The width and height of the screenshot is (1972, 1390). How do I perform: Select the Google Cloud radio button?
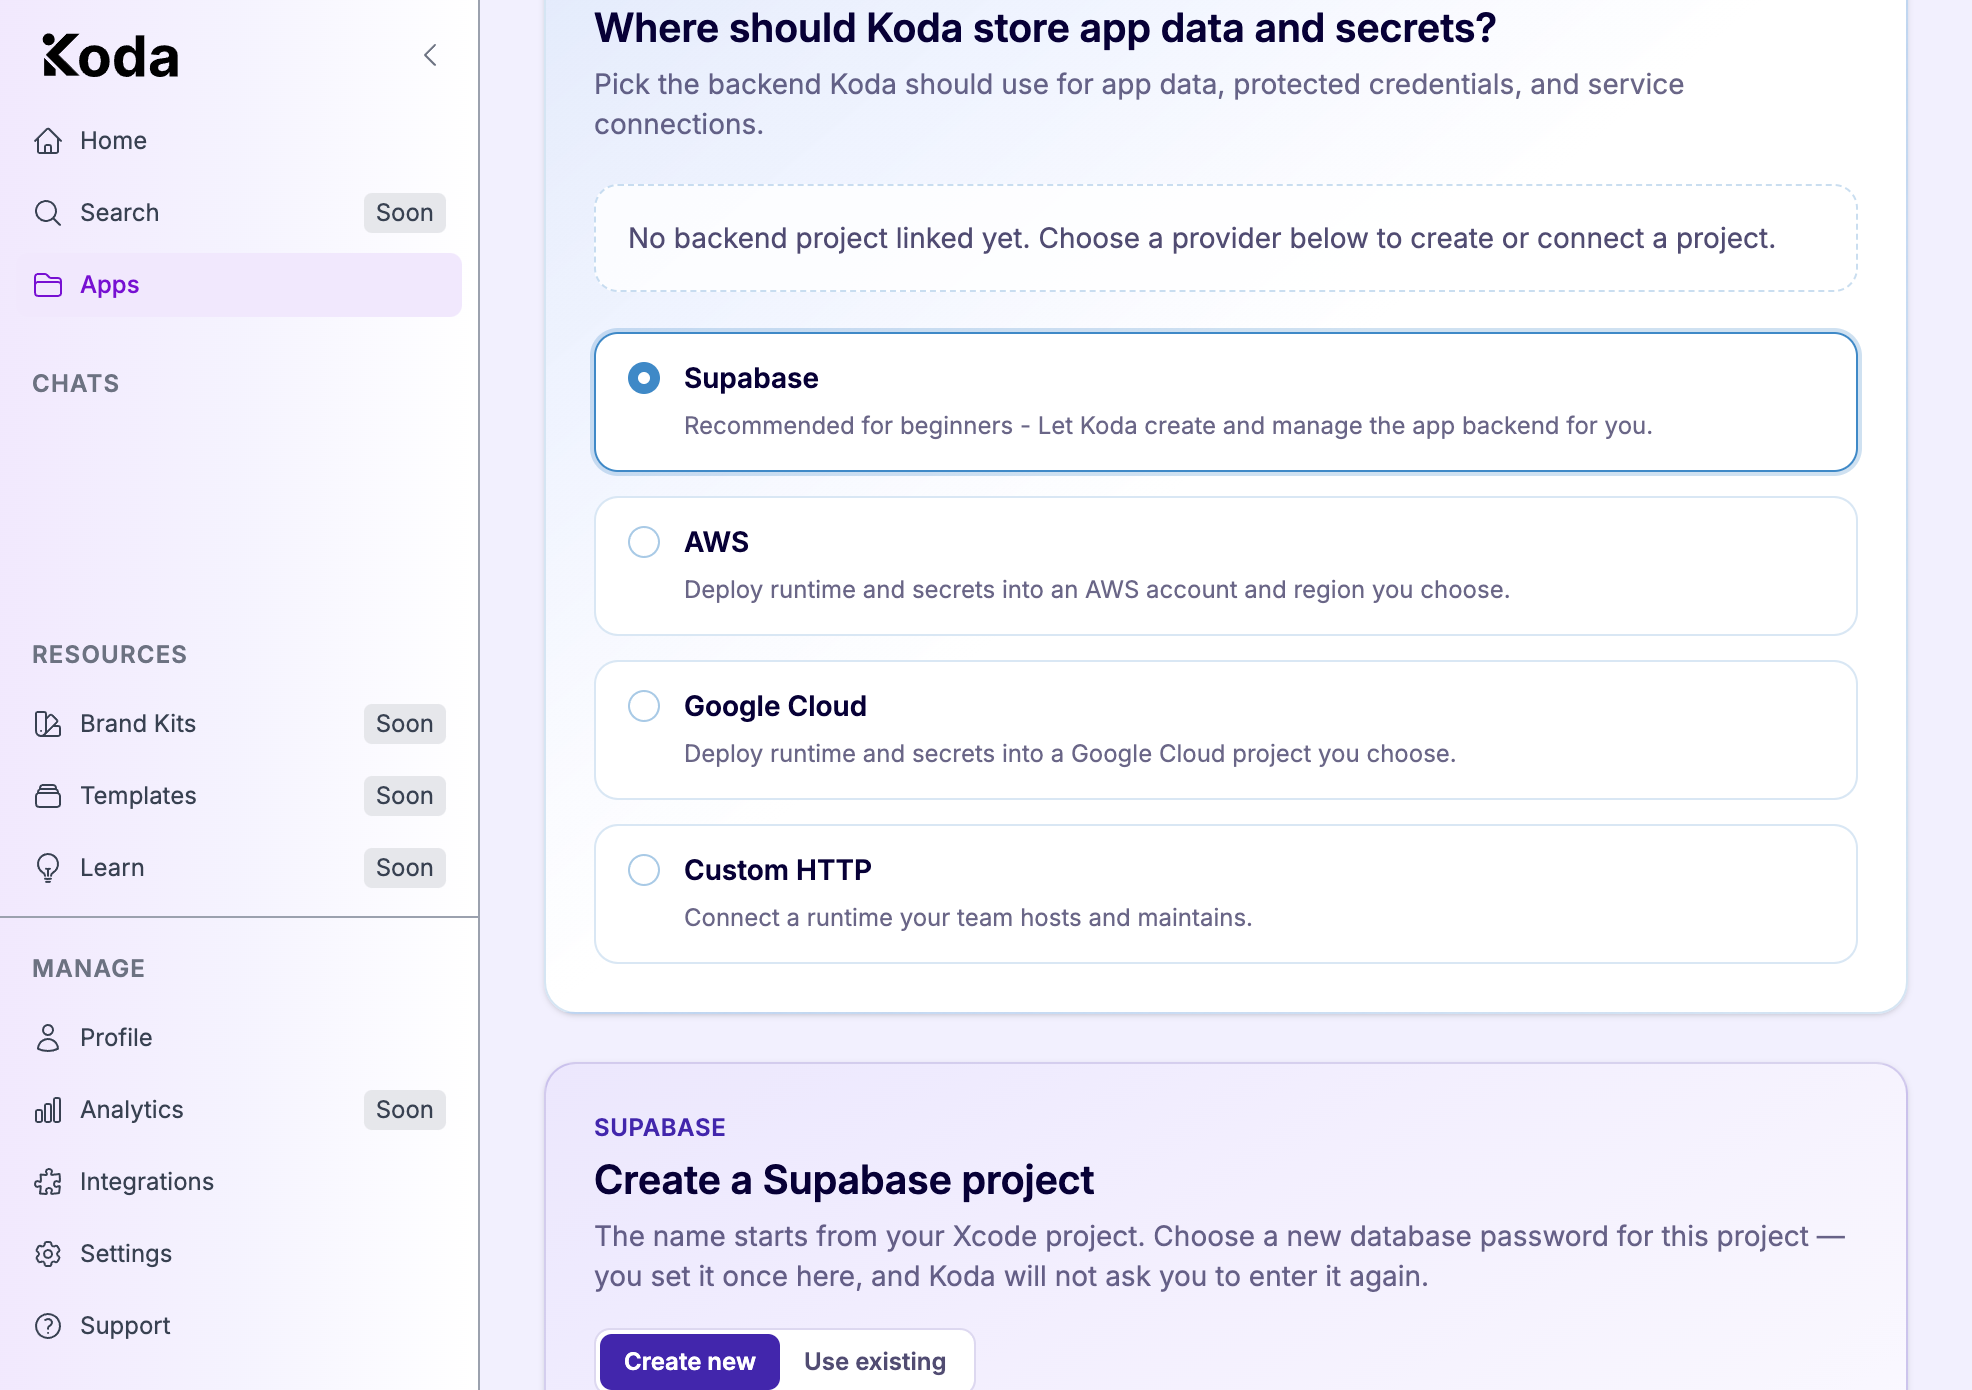click(644, 706)
